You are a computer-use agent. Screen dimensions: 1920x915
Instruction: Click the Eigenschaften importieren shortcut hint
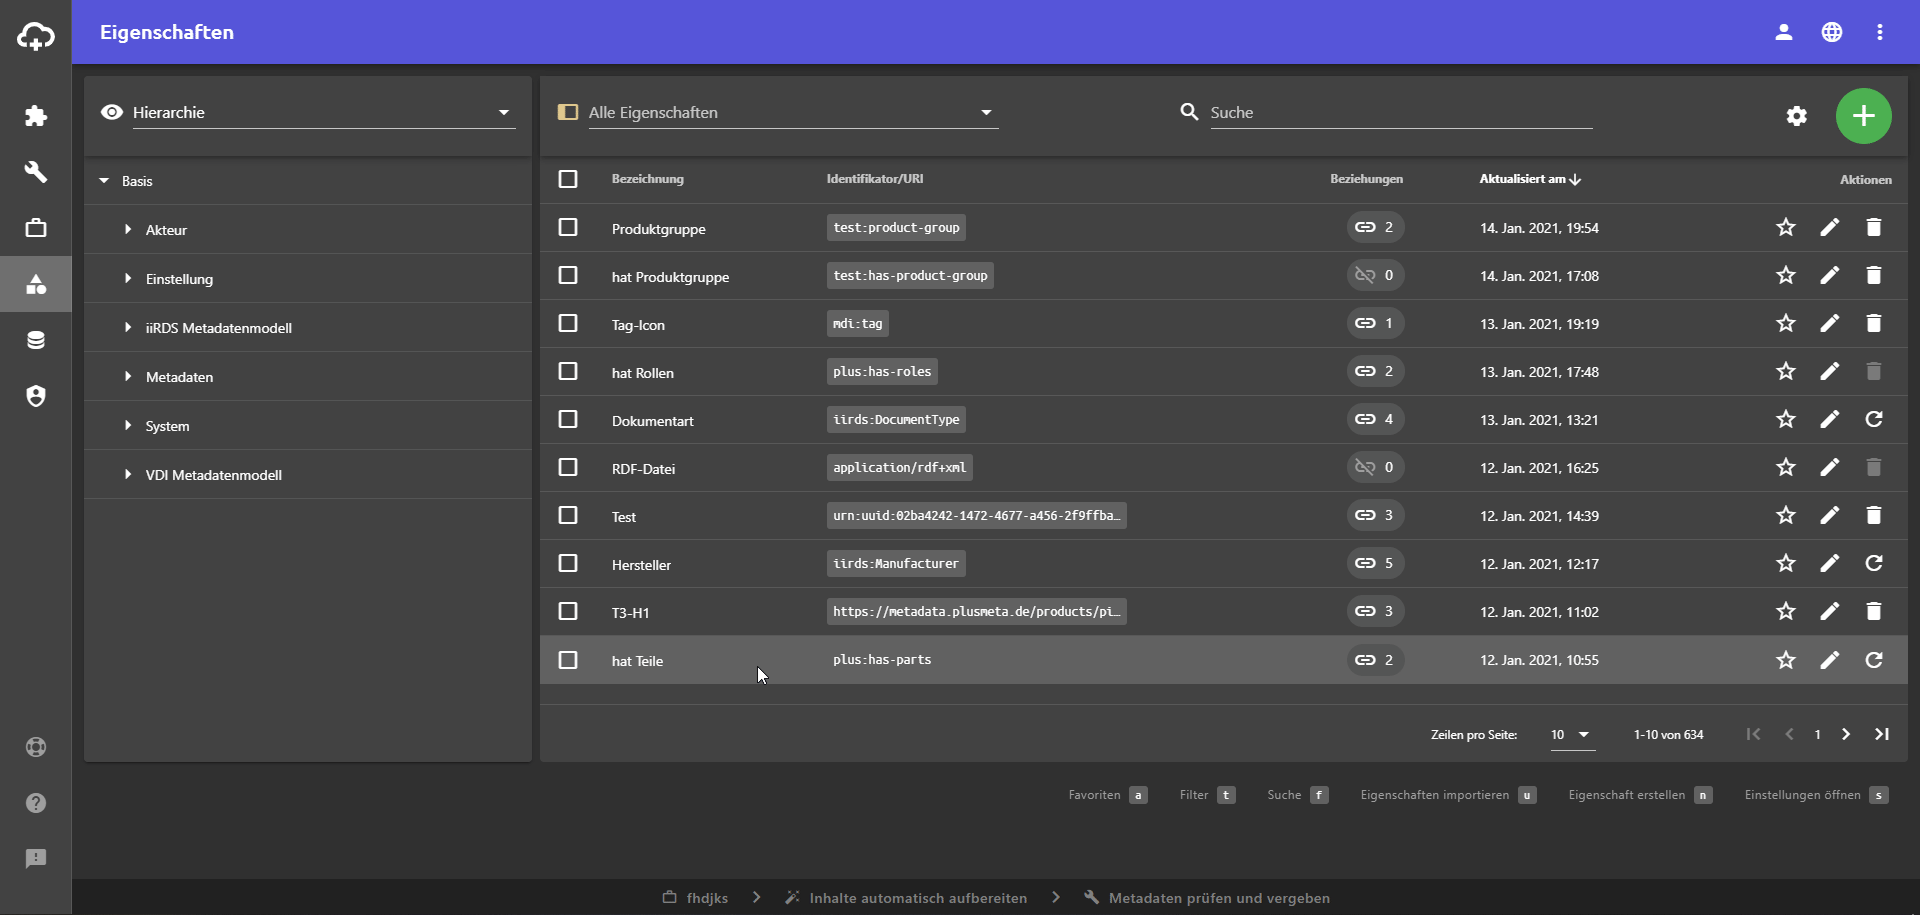[1448, 795]
